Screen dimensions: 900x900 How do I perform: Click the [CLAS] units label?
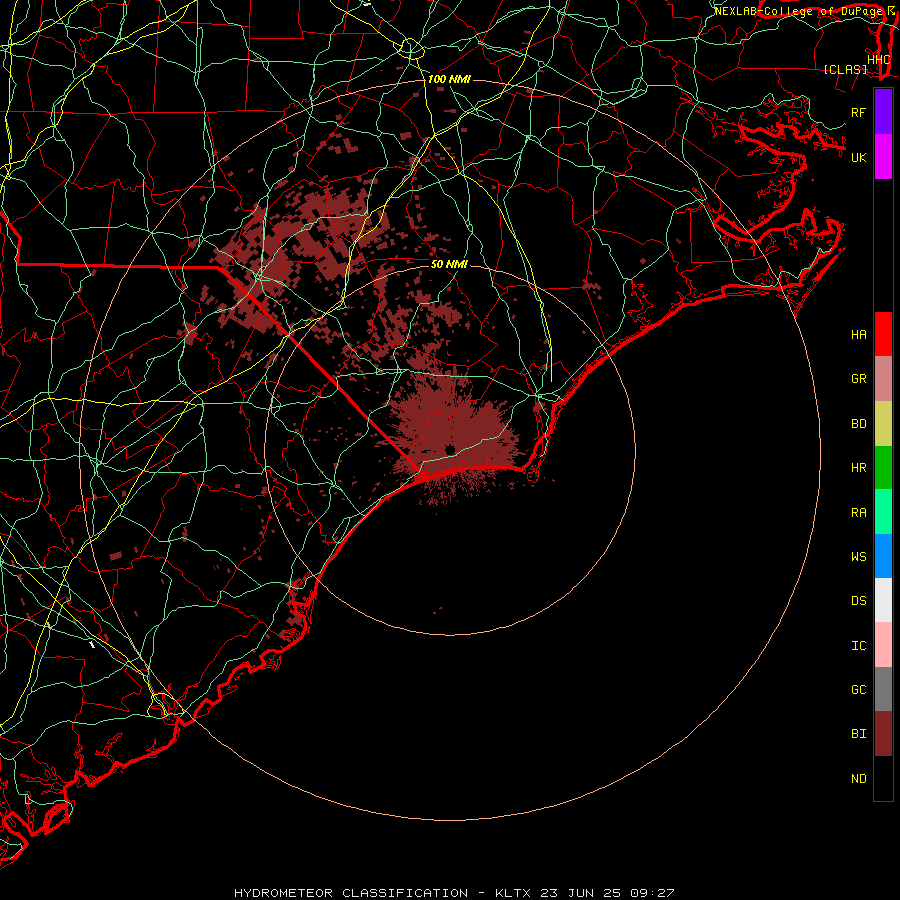(845, 70)
